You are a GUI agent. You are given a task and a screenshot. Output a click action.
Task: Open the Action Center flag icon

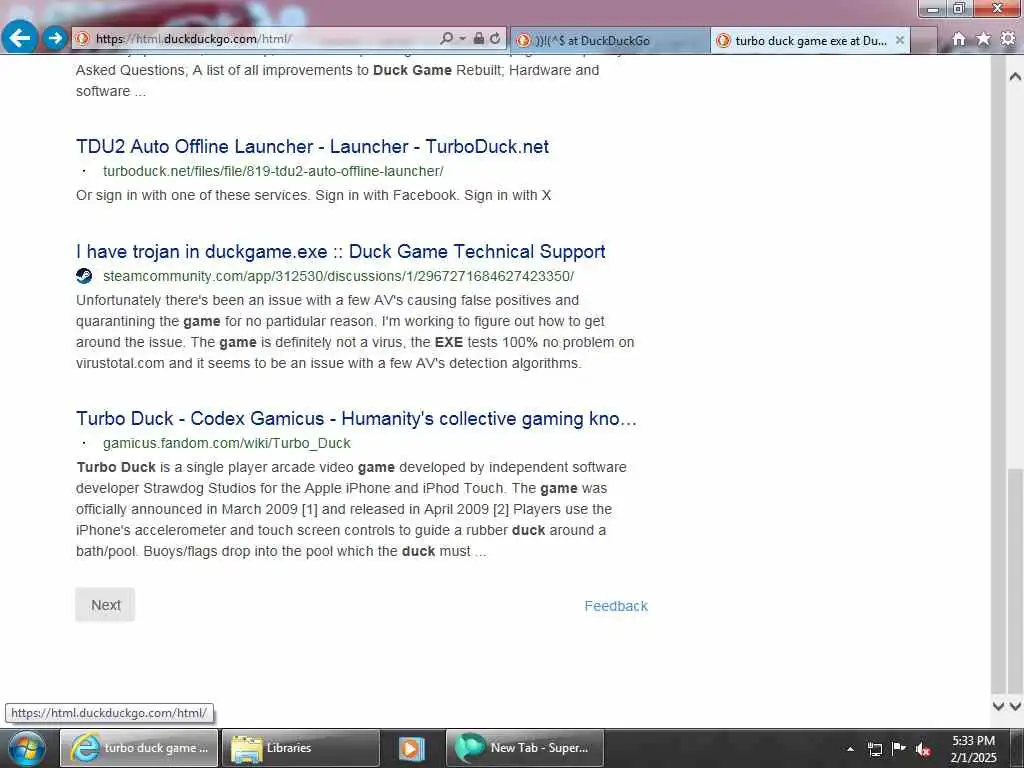point(899,748)
